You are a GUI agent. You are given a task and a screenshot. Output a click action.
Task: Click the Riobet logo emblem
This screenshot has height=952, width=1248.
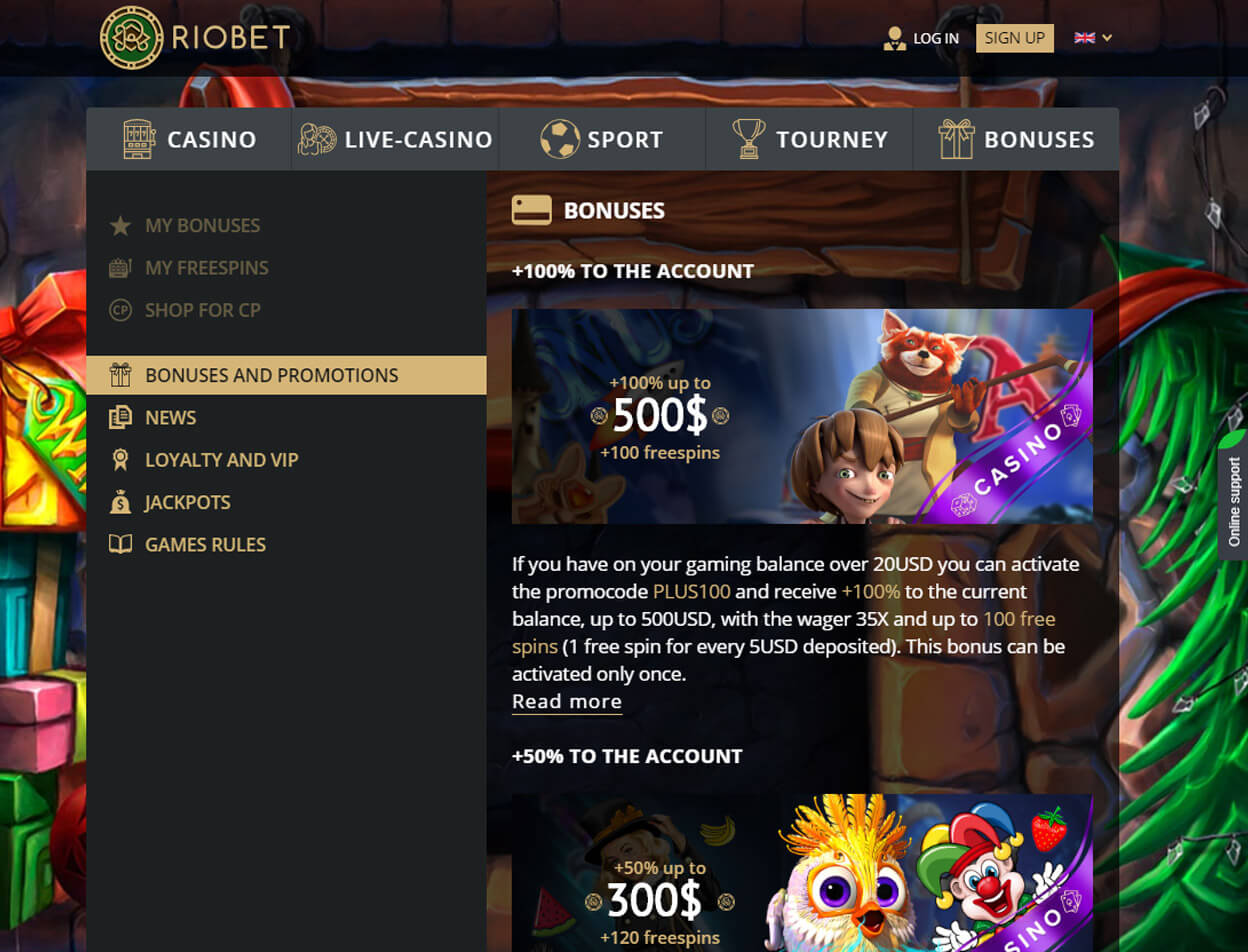click(x=131, y=38)
